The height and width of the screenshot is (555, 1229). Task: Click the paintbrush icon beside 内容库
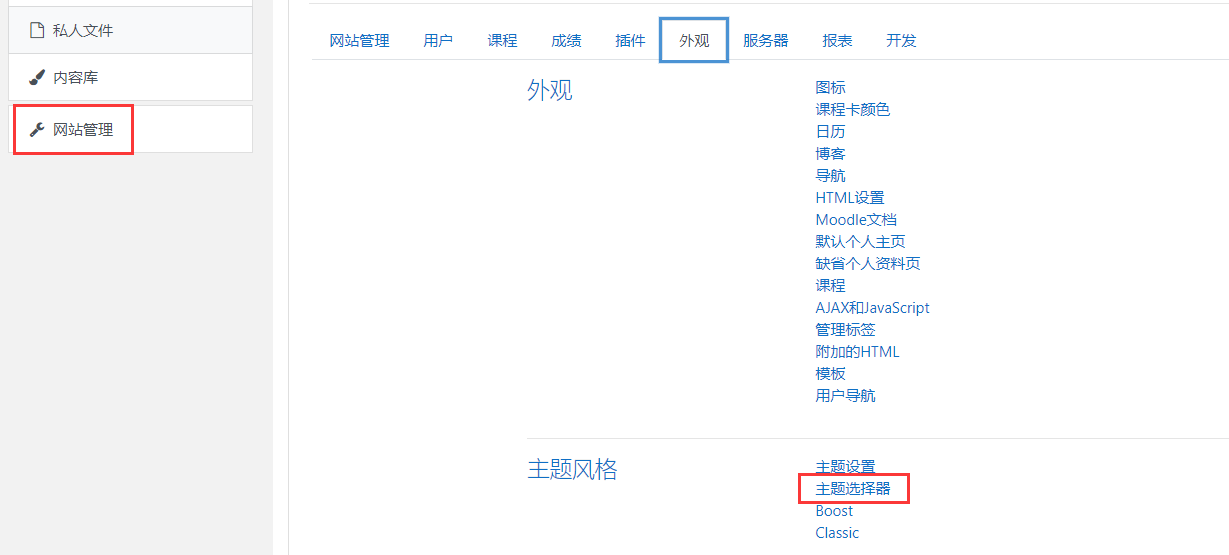click(37, 77)
